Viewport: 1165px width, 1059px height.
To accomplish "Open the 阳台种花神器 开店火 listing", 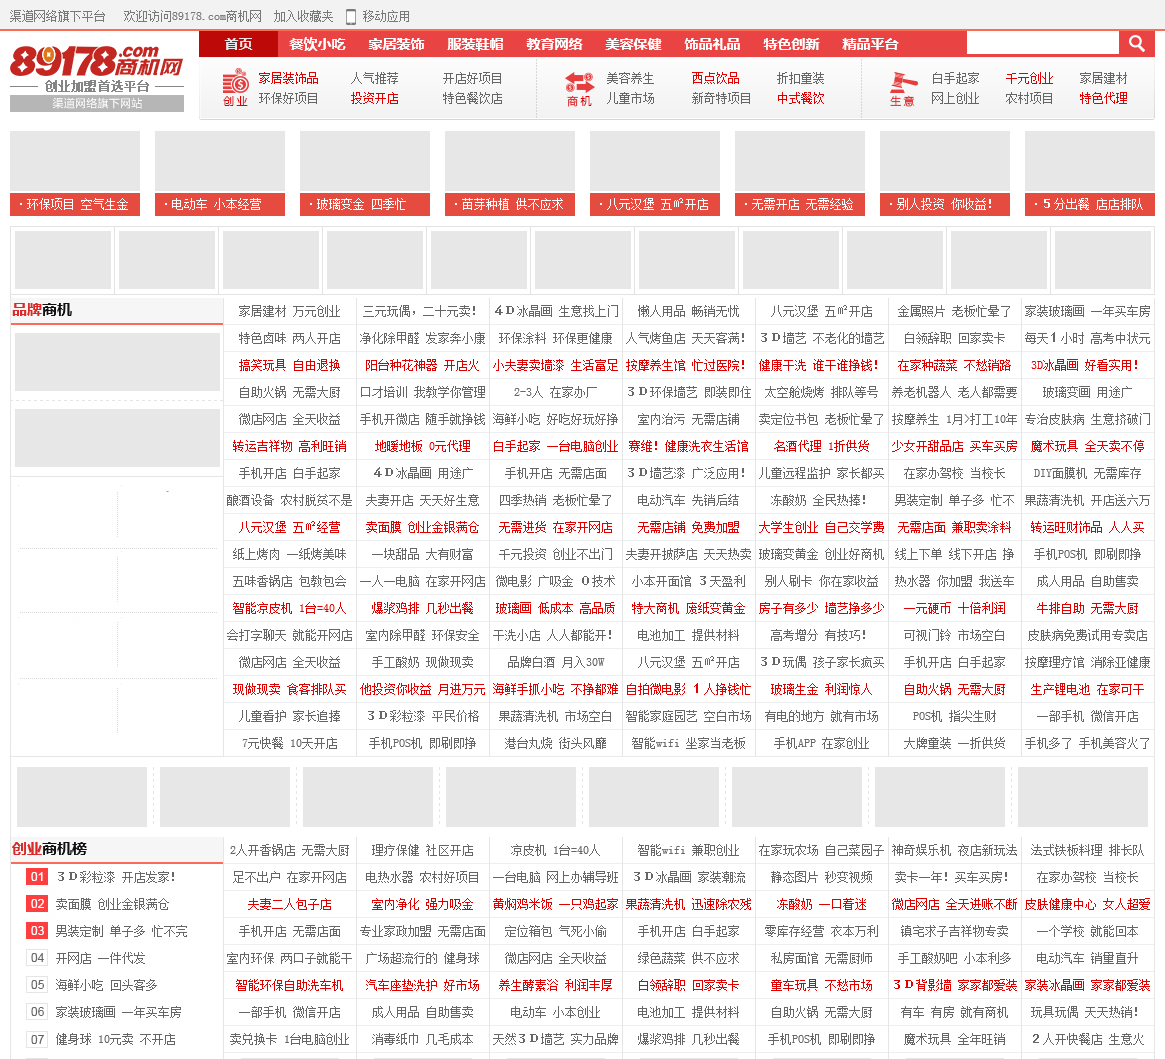I will (422, 365).
